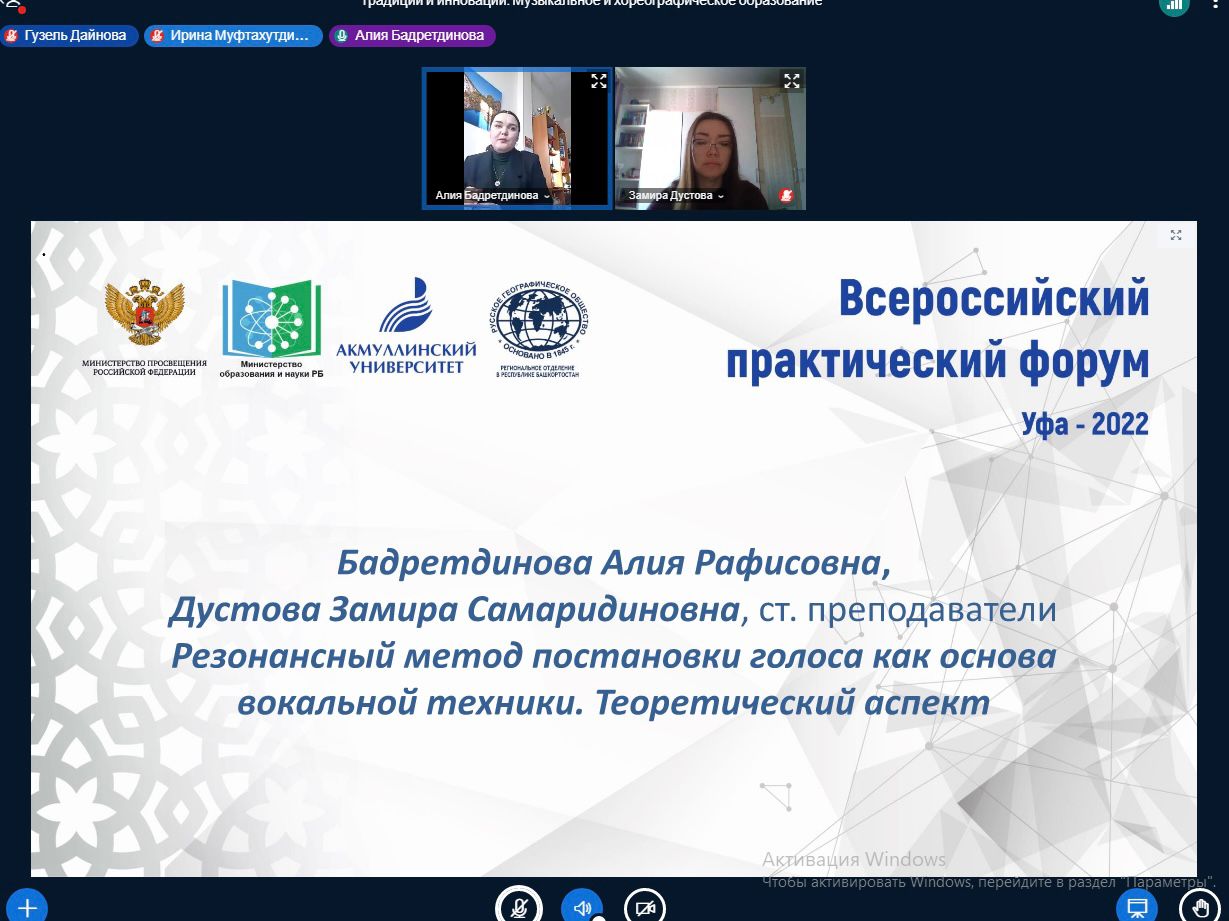
Task: Click the speaker audio button
Action: pos(582,907)
